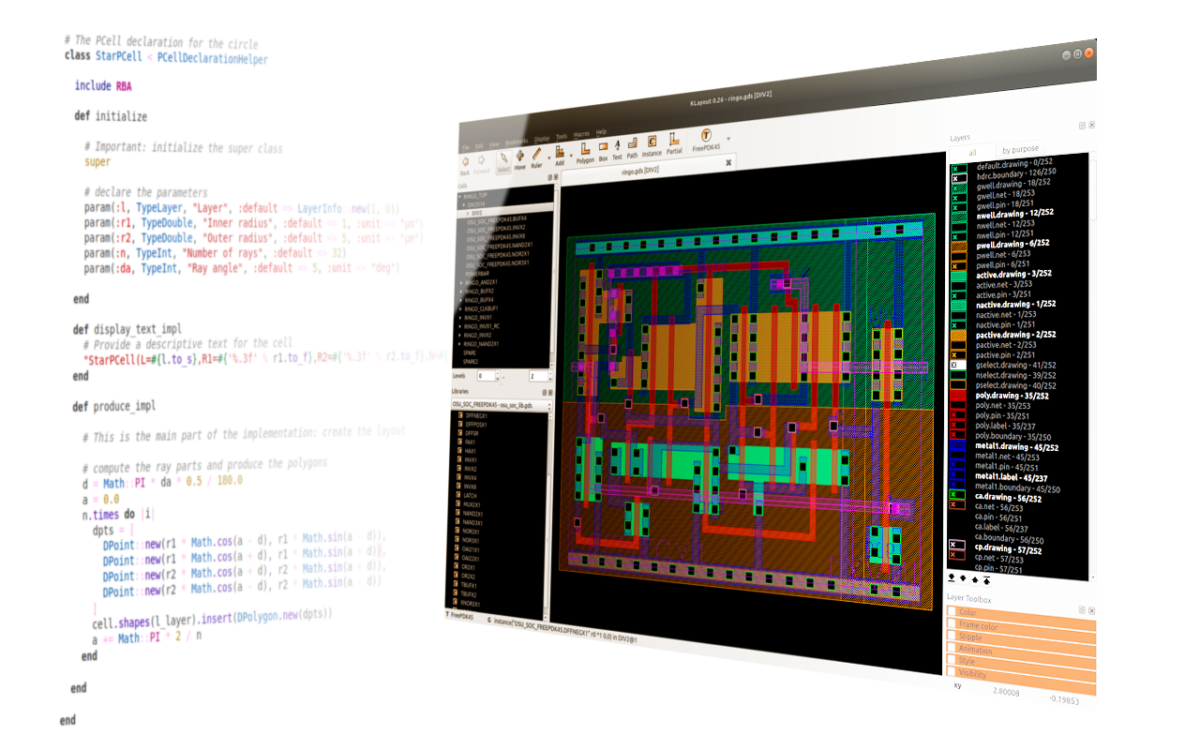This screenshot has width=1200, height=750.
Task: Click the first Levels input field
Action: tap(487, 376)
